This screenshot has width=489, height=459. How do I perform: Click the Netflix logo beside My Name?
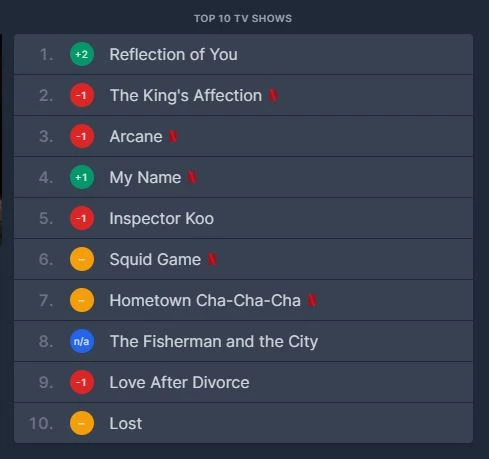(192, 177)
